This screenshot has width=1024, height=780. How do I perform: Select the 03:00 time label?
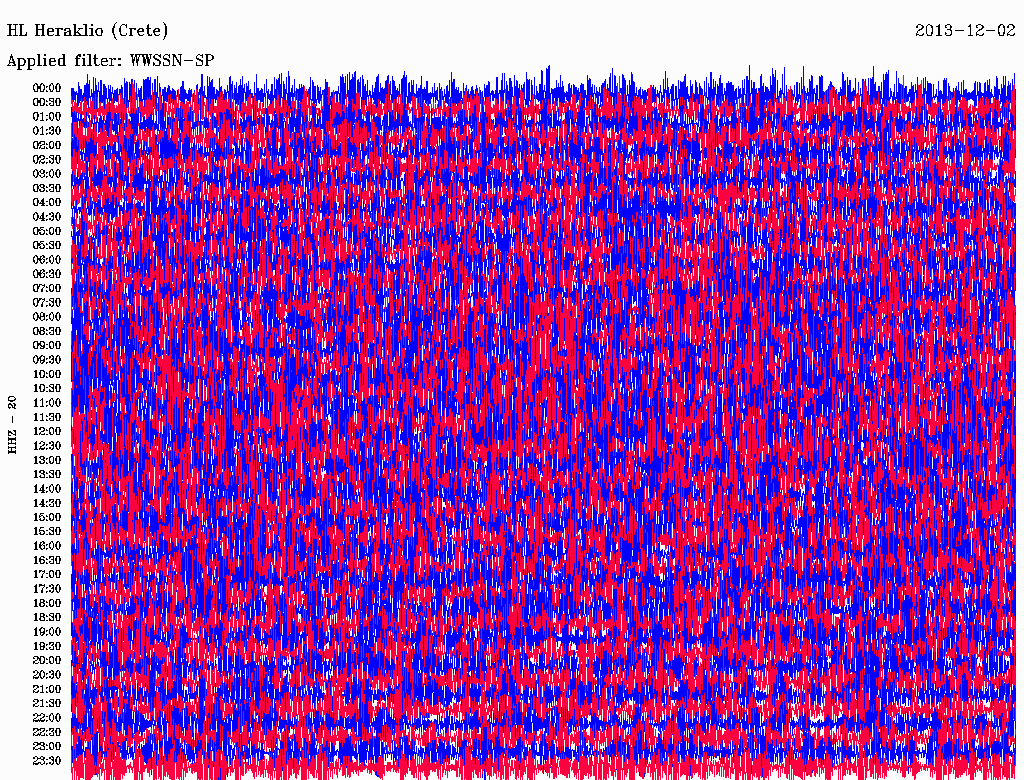tap(47, 174)
